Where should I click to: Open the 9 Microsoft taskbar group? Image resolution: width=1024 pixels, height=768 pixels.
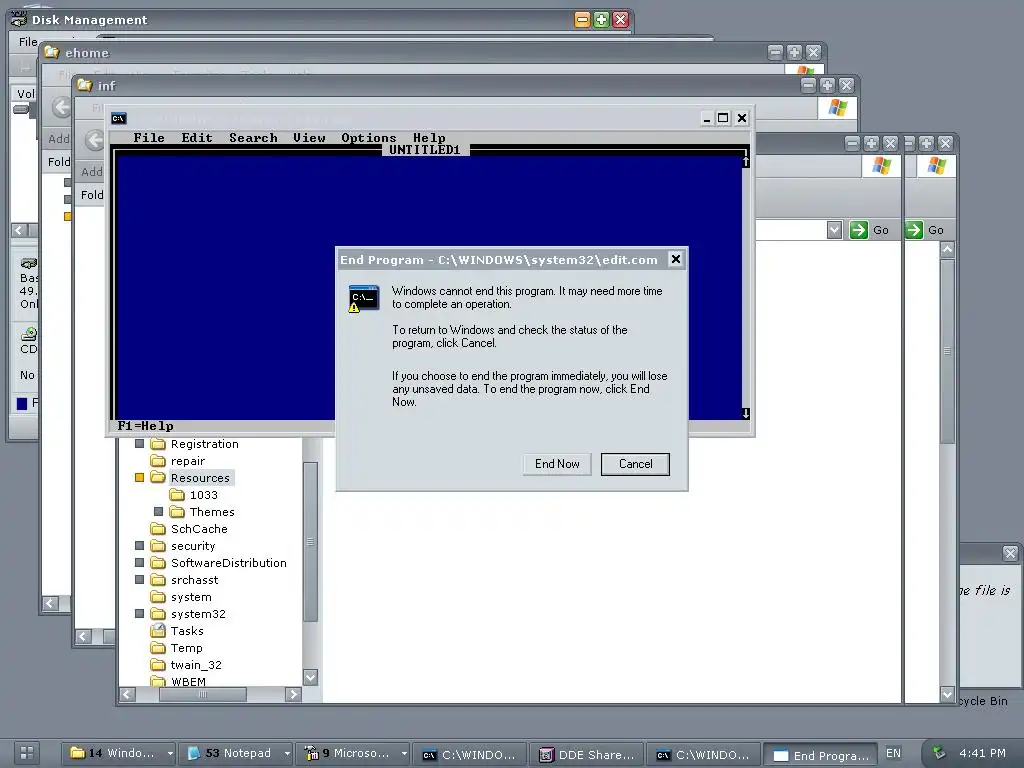coord(353,753)
